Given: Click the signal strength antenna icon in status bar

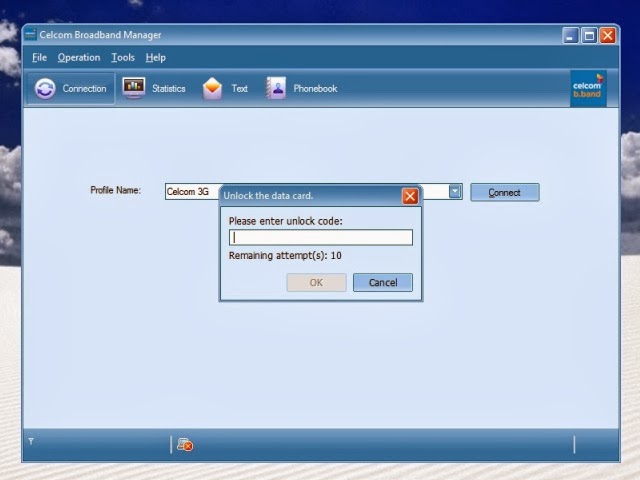Looking at the screenshot, I should click(x=31, y=441).
